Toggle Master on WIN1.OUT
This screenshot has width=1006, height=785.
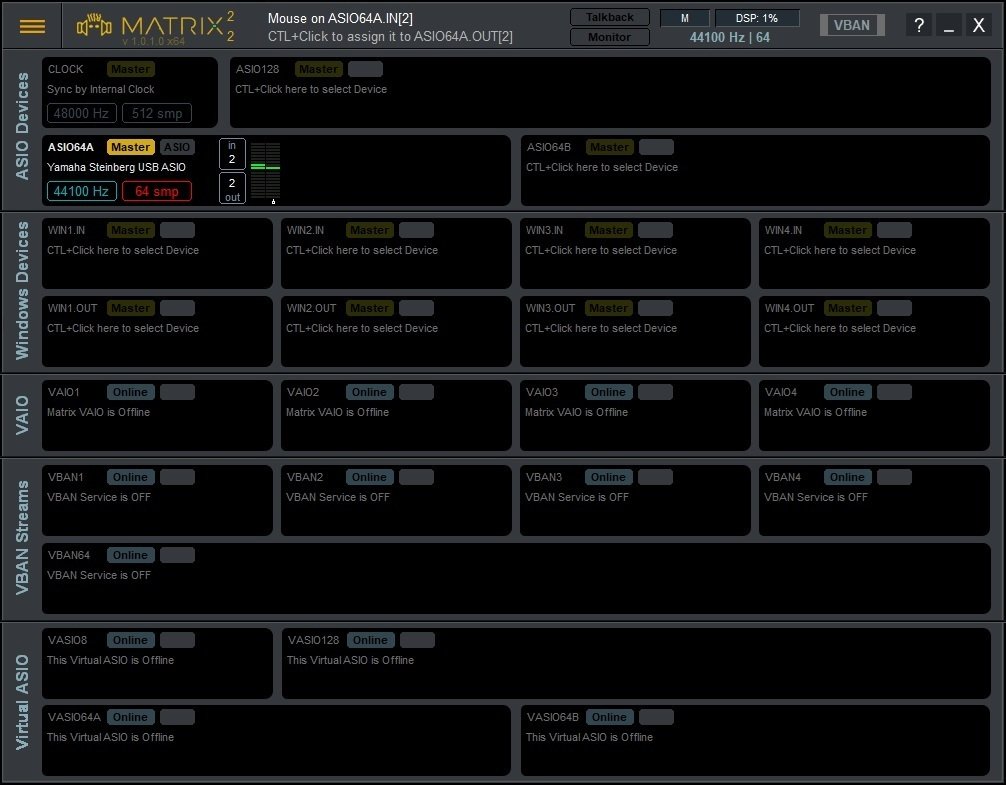(x=130, y=308)
